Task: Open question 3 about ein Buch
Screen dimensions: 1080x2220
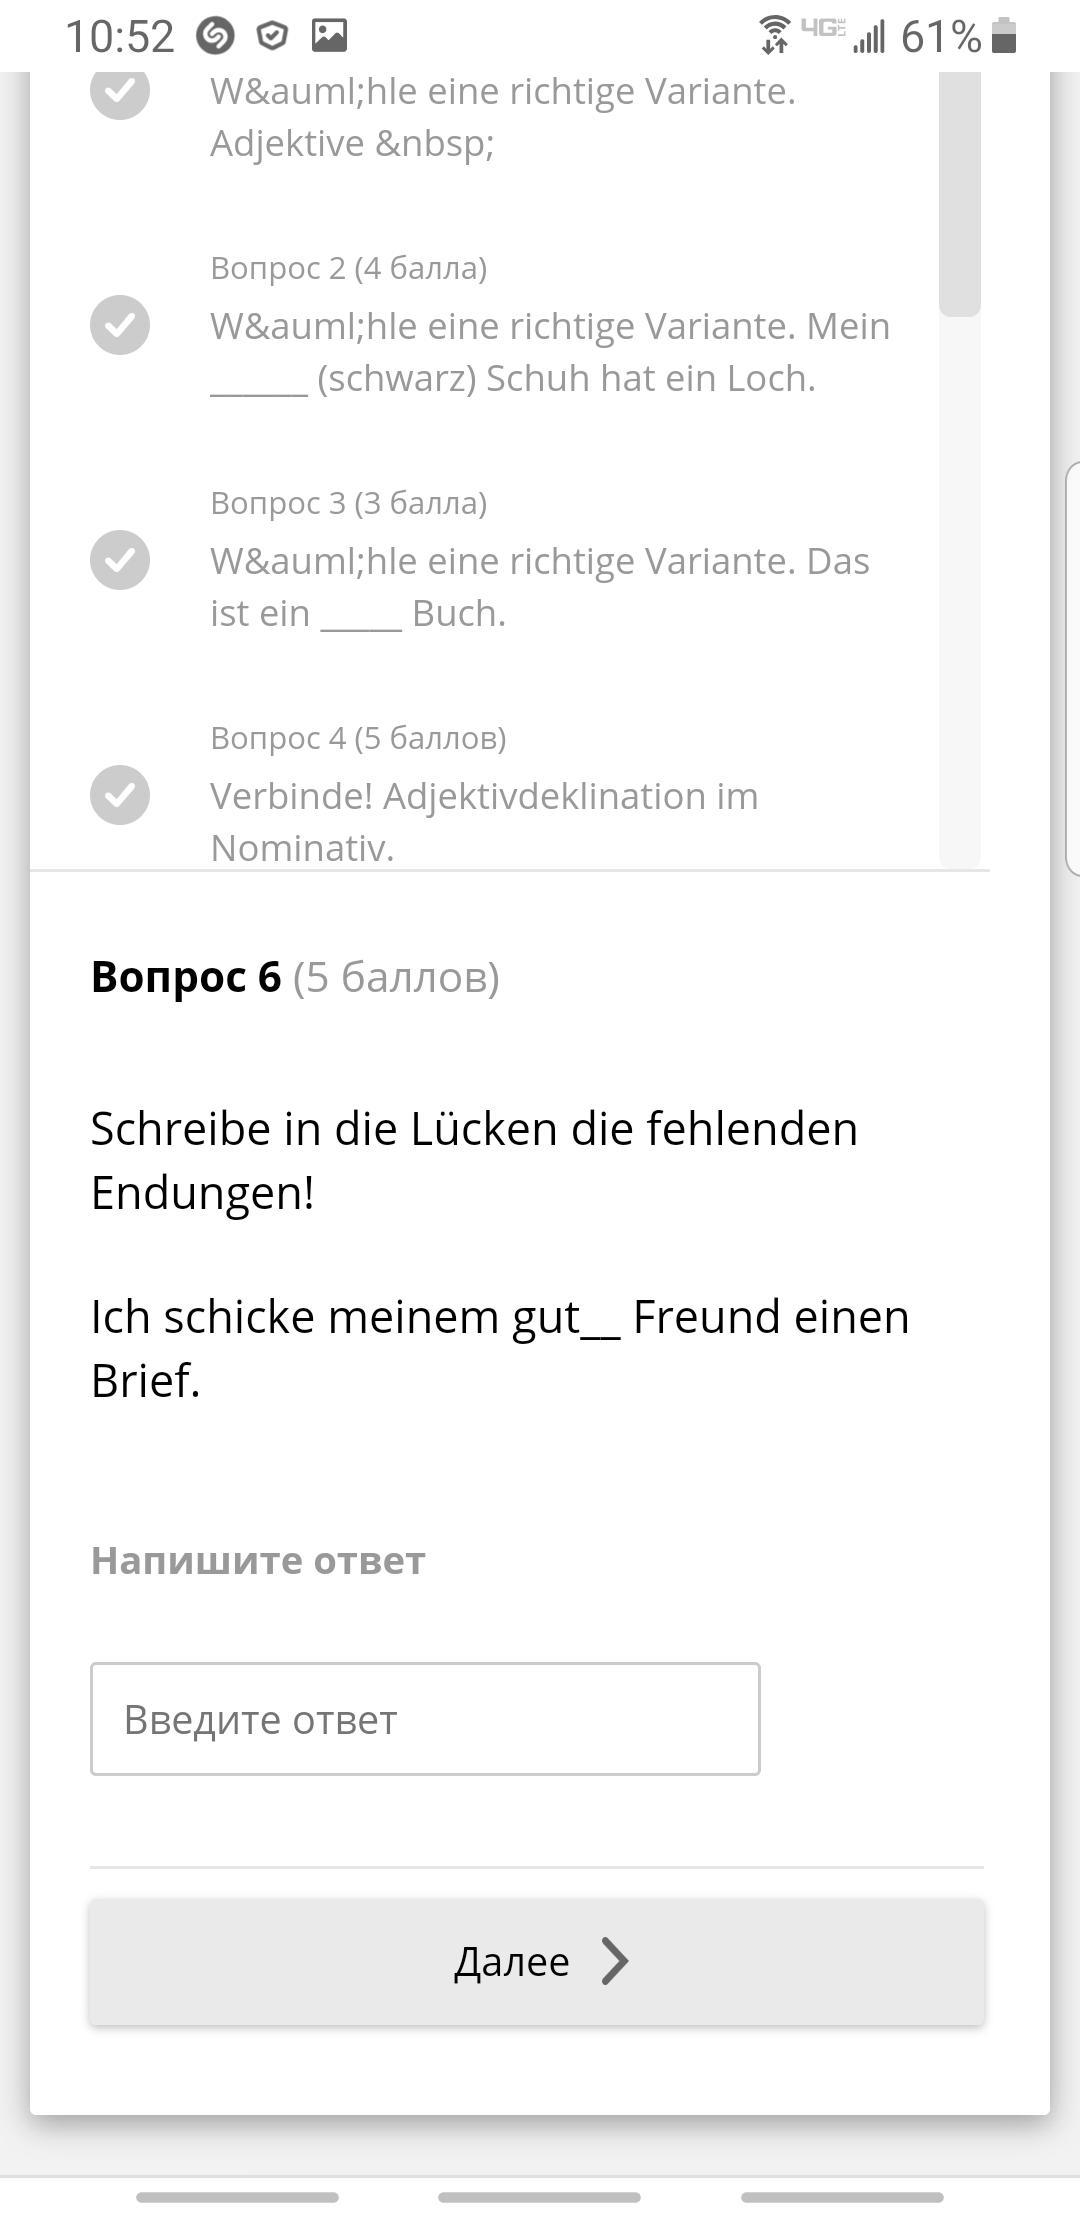Action: (x=540, y=587)
